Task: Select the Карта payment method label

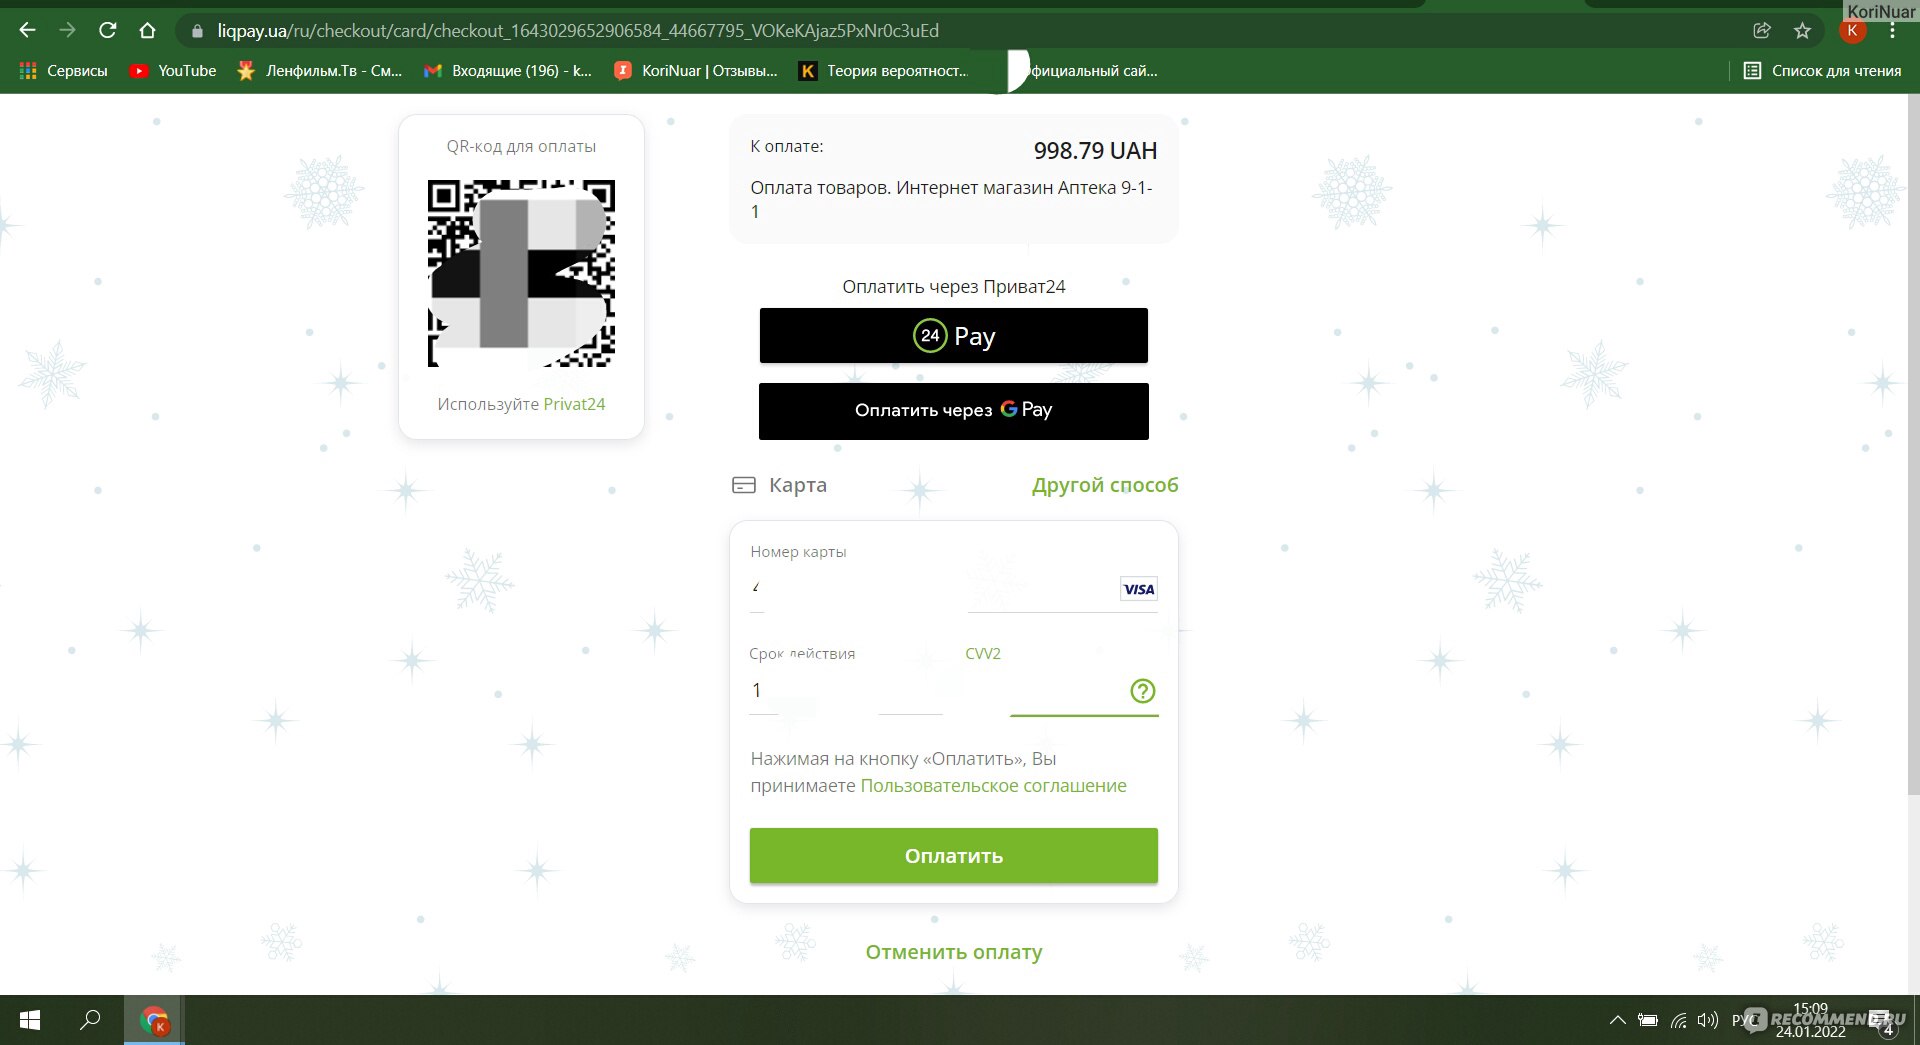Action: coord(798,485)
